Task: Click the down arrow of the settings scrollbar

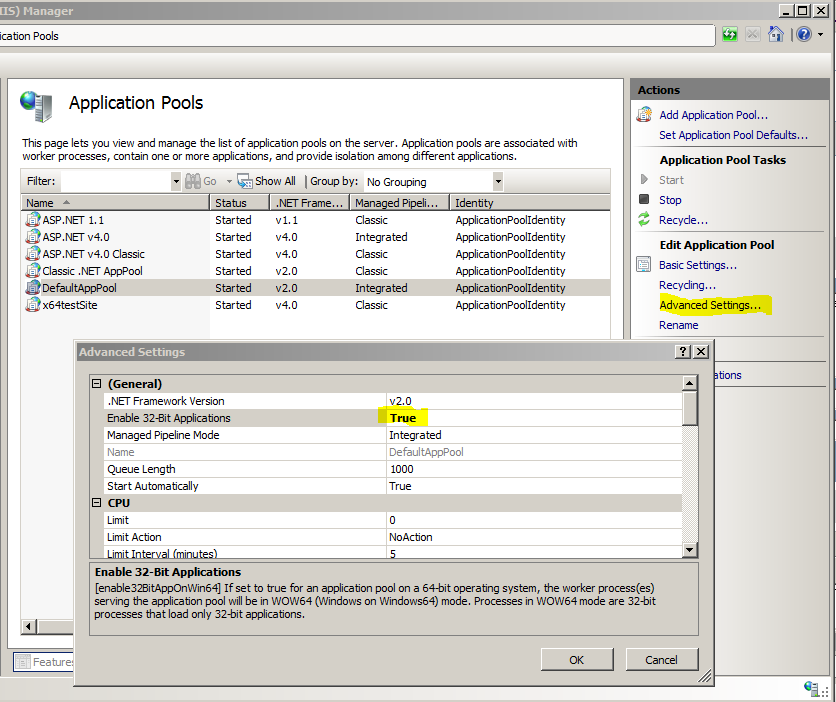Action: 689,550
